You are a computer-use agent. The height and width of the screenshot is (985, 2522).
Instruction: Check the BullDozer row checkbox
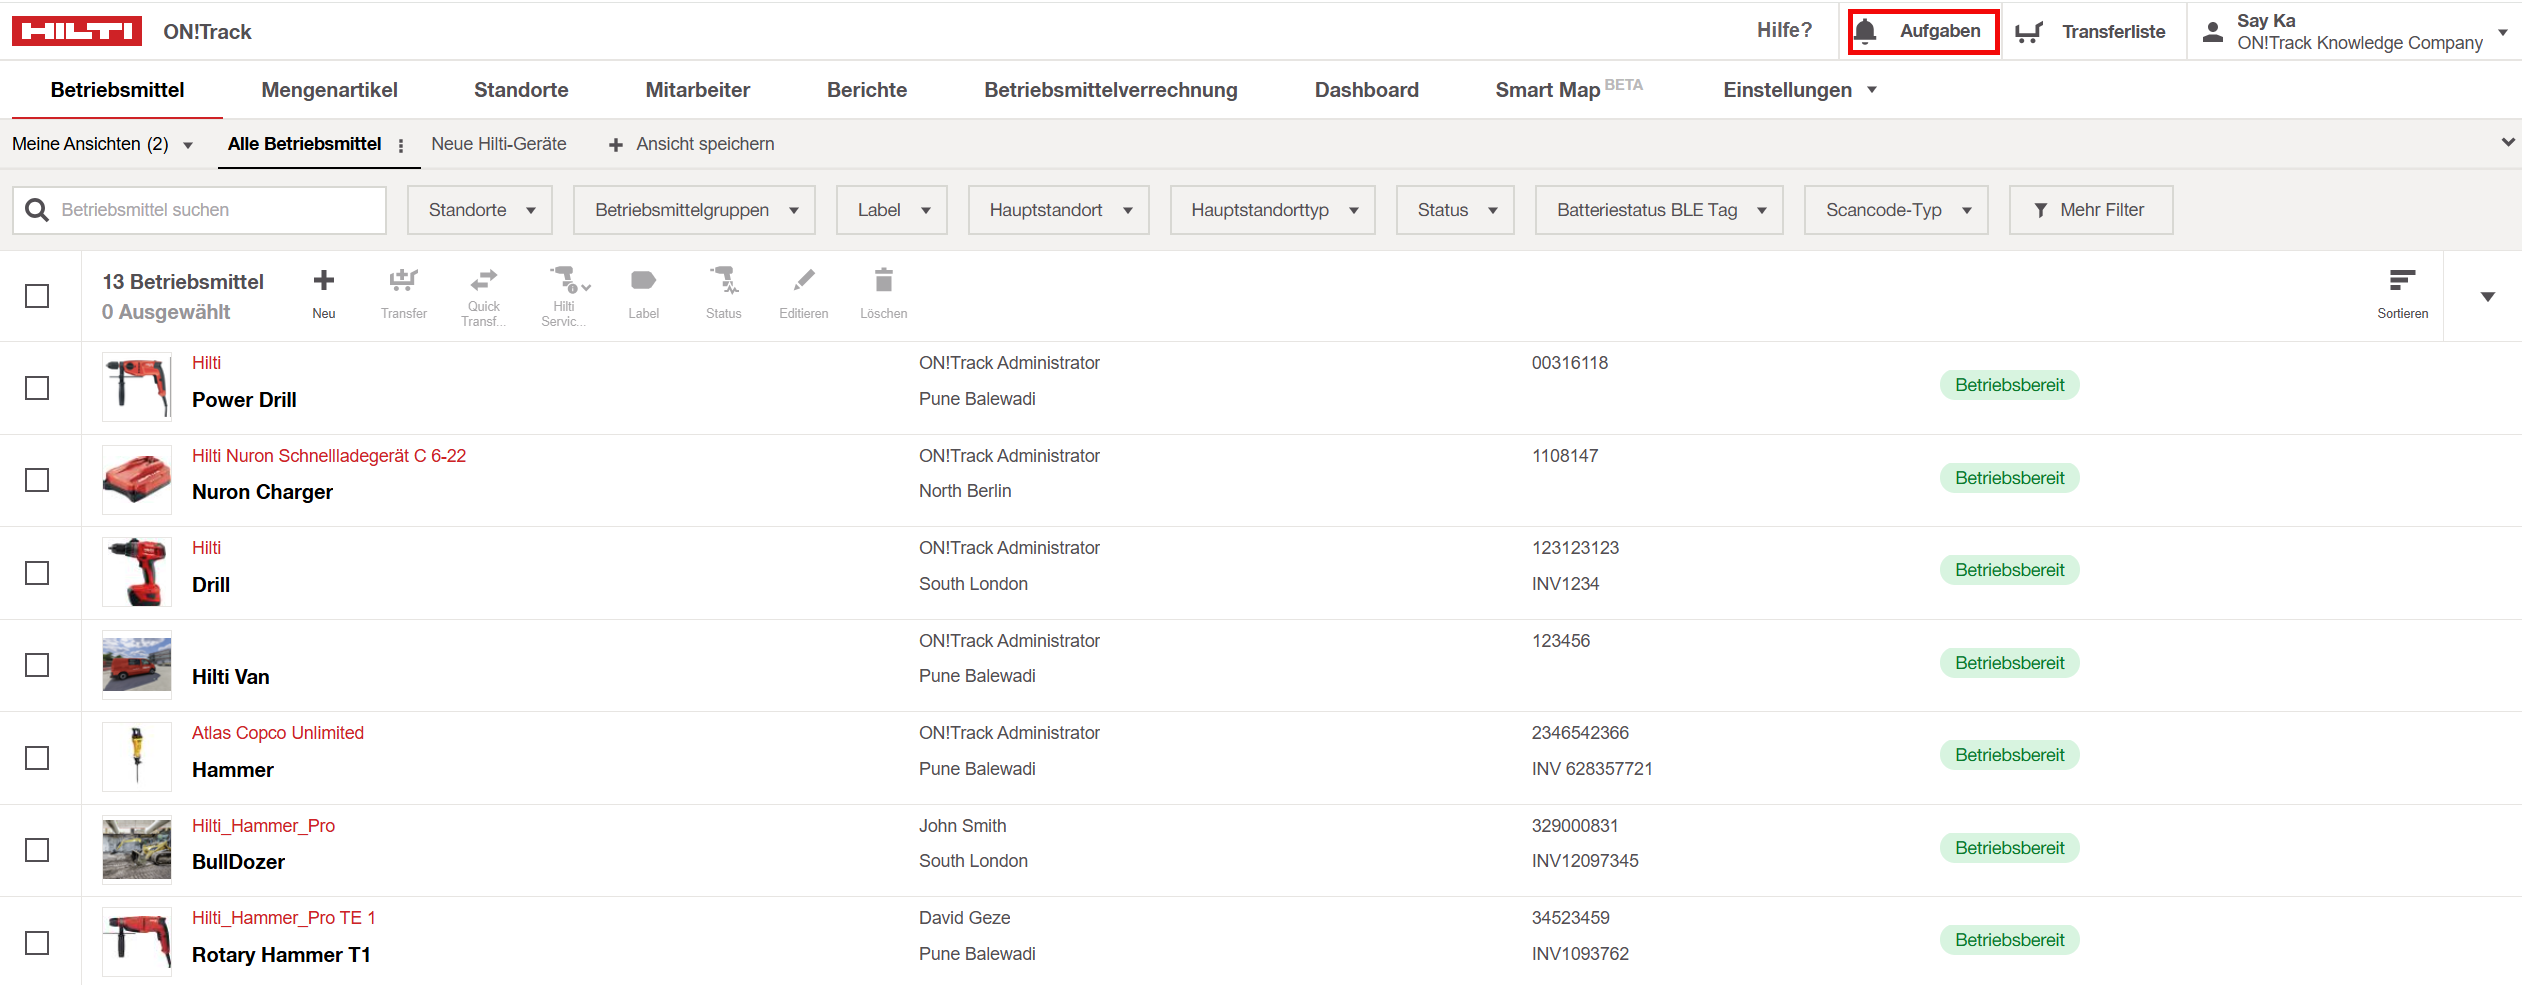pos(37,850)
